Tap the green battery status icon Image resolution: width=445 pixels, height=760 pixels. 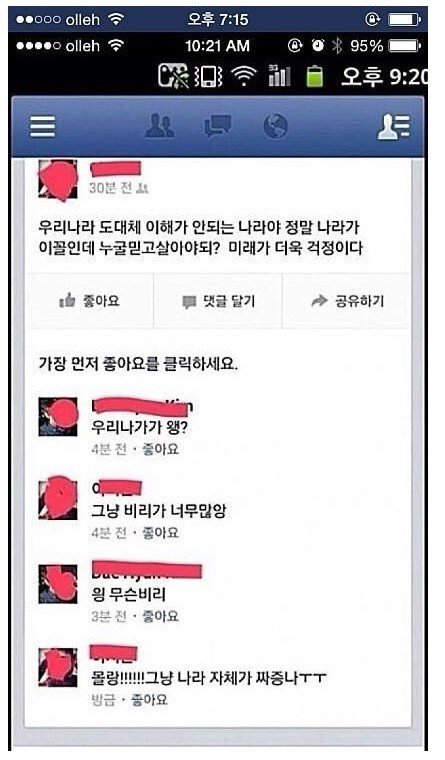(x=315, y=76)
